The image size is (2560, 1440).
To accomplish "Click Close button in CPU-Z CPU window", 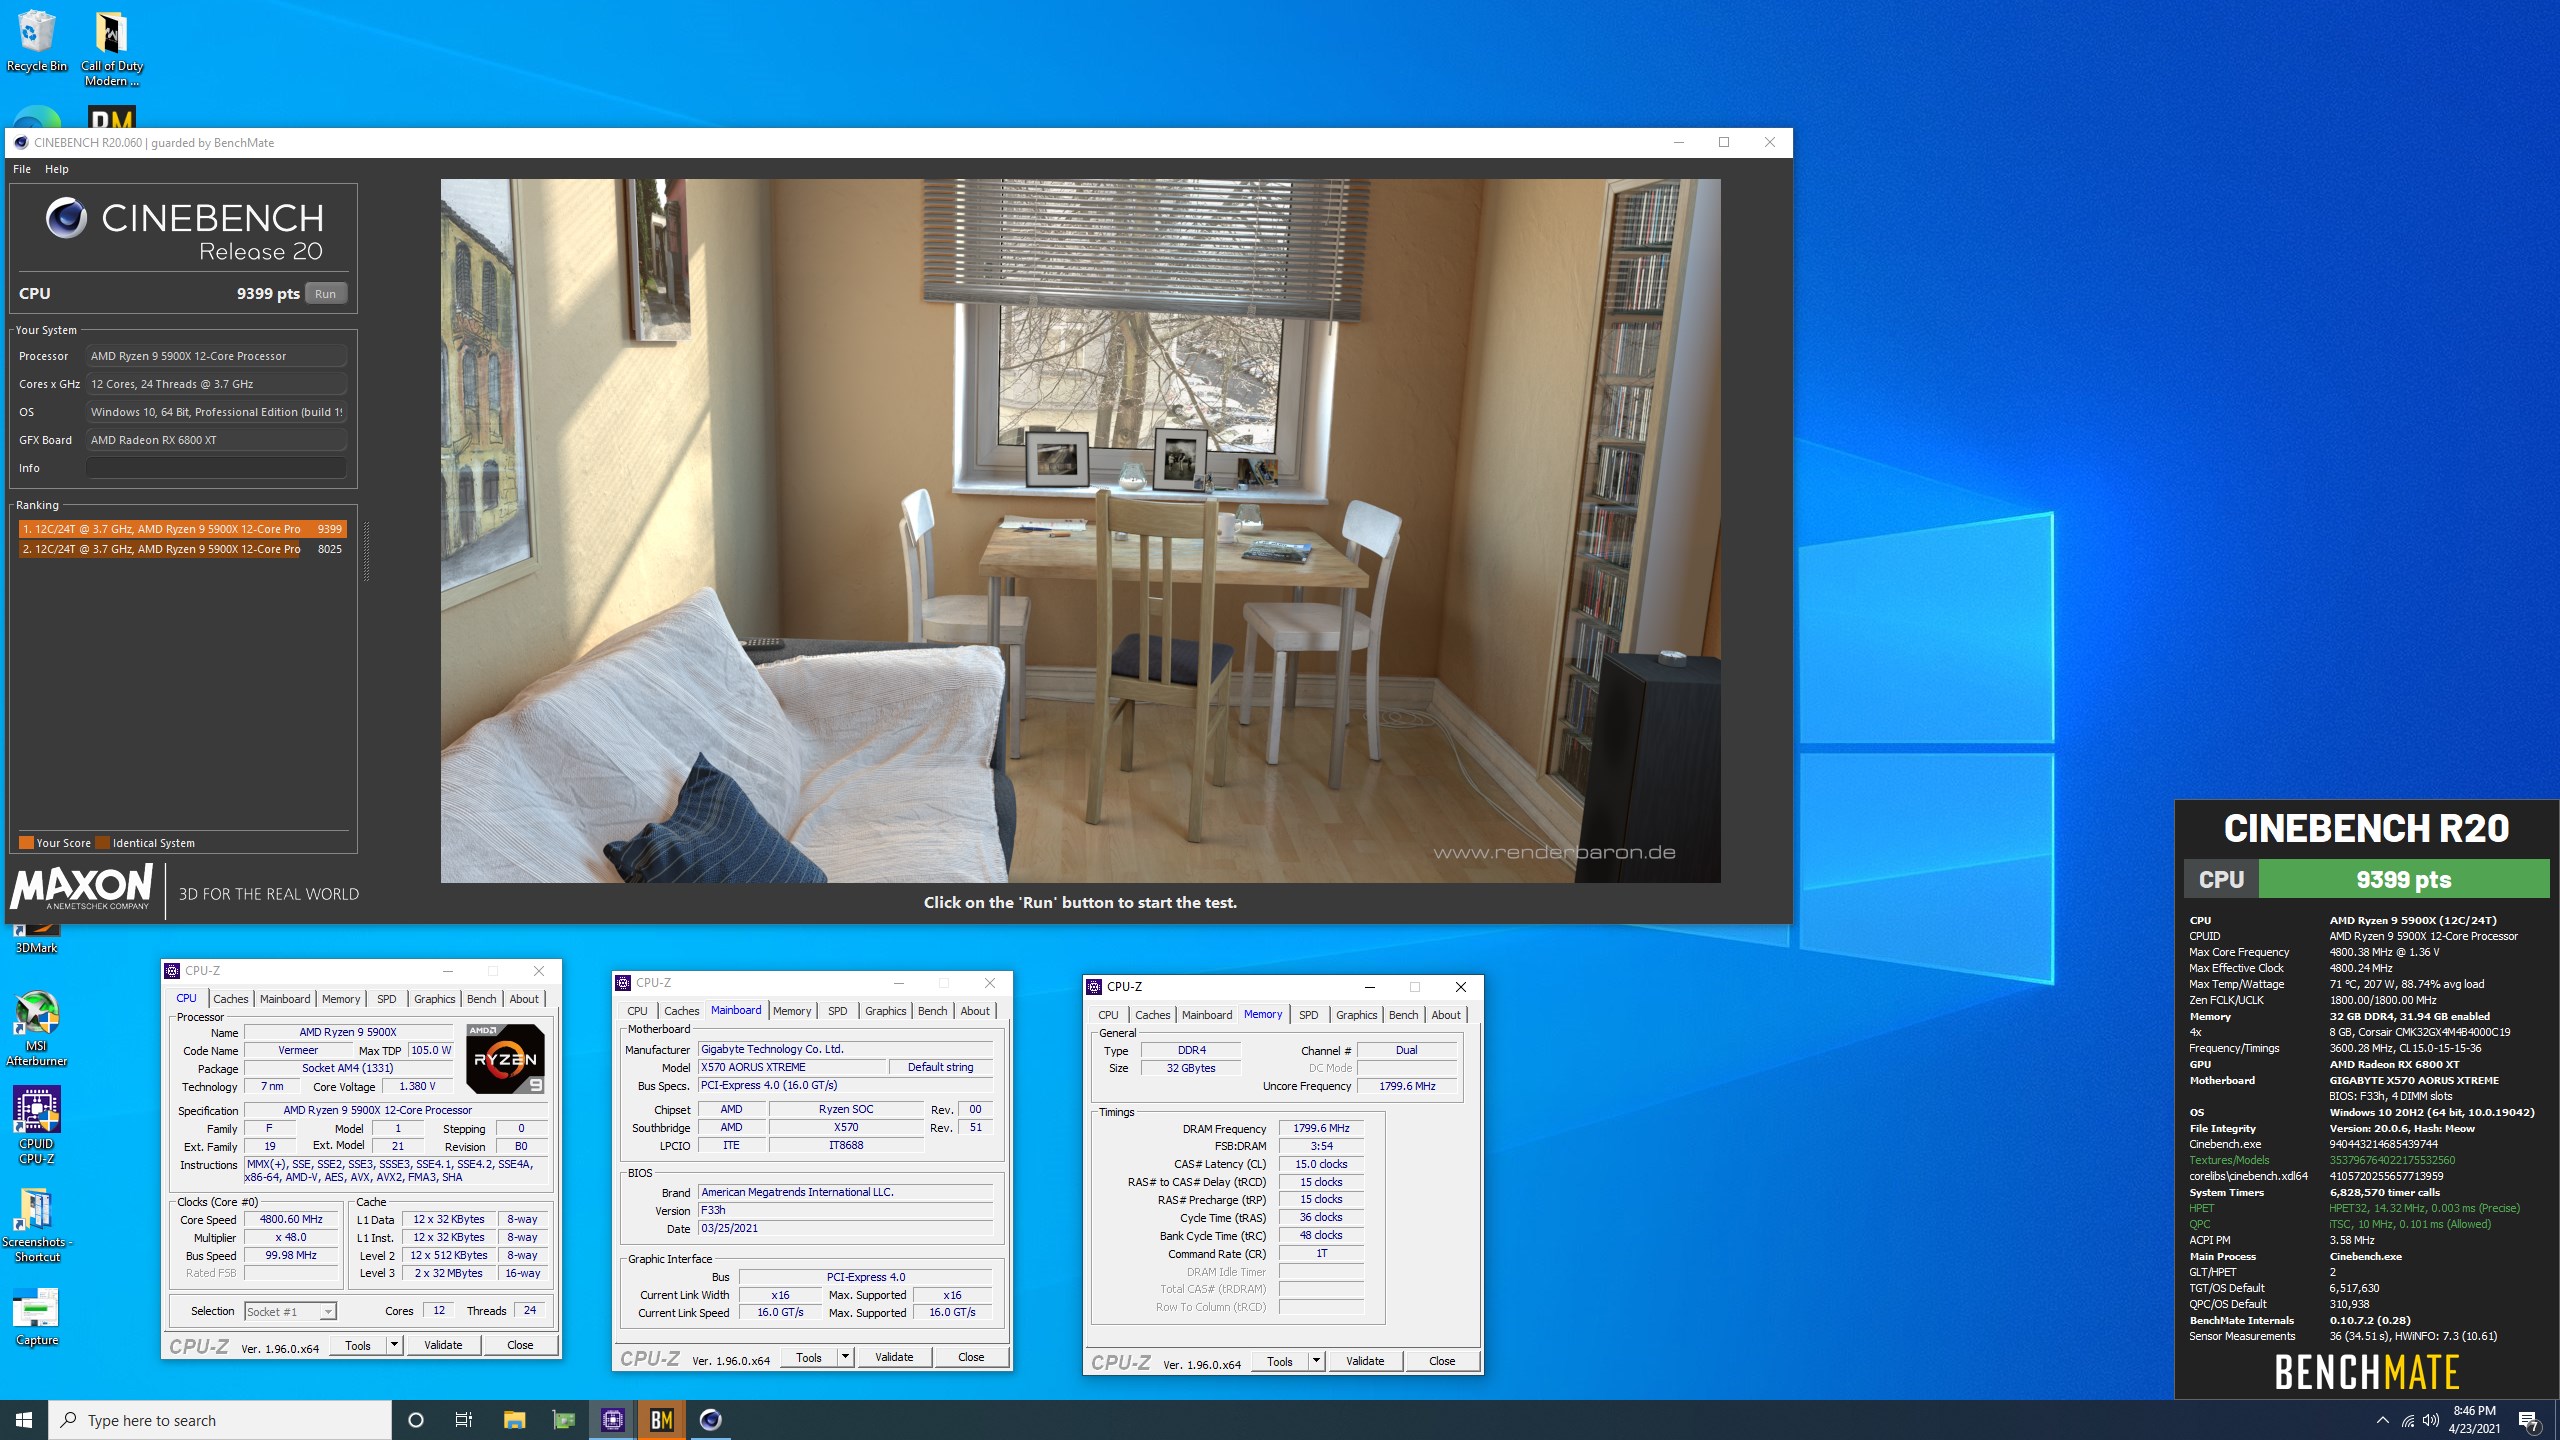I will click(x=520, y=1345).
